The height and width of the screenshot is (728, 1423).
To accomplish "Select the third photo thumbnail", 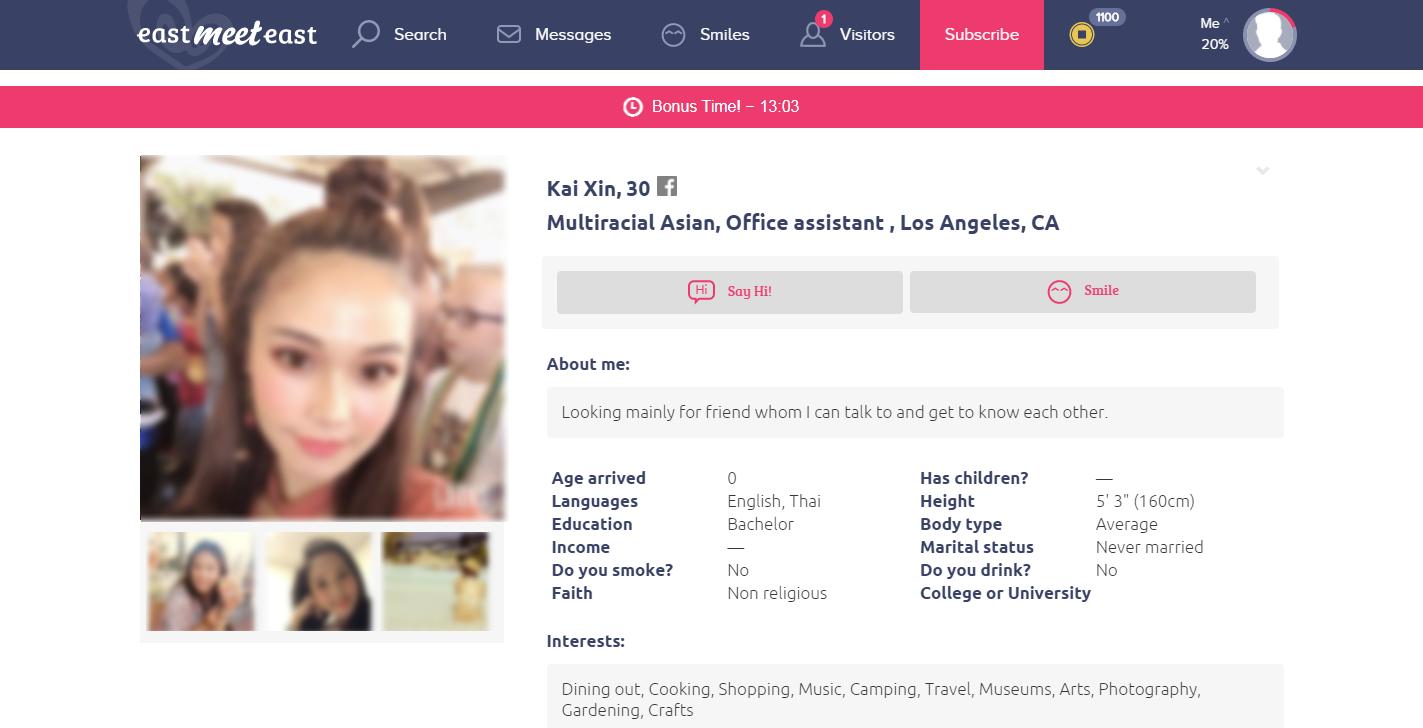I will (x=436, y=581).
